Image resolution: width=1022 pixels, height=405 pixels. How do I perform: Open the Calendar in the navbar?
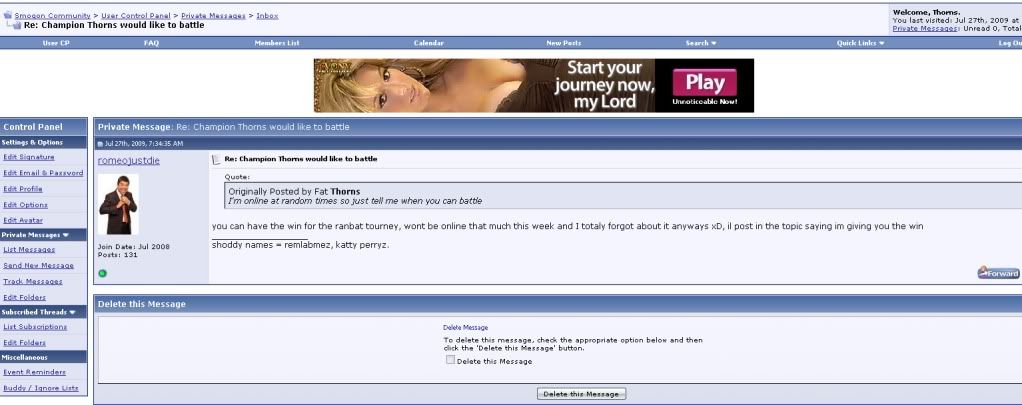[x=429, y=43]
